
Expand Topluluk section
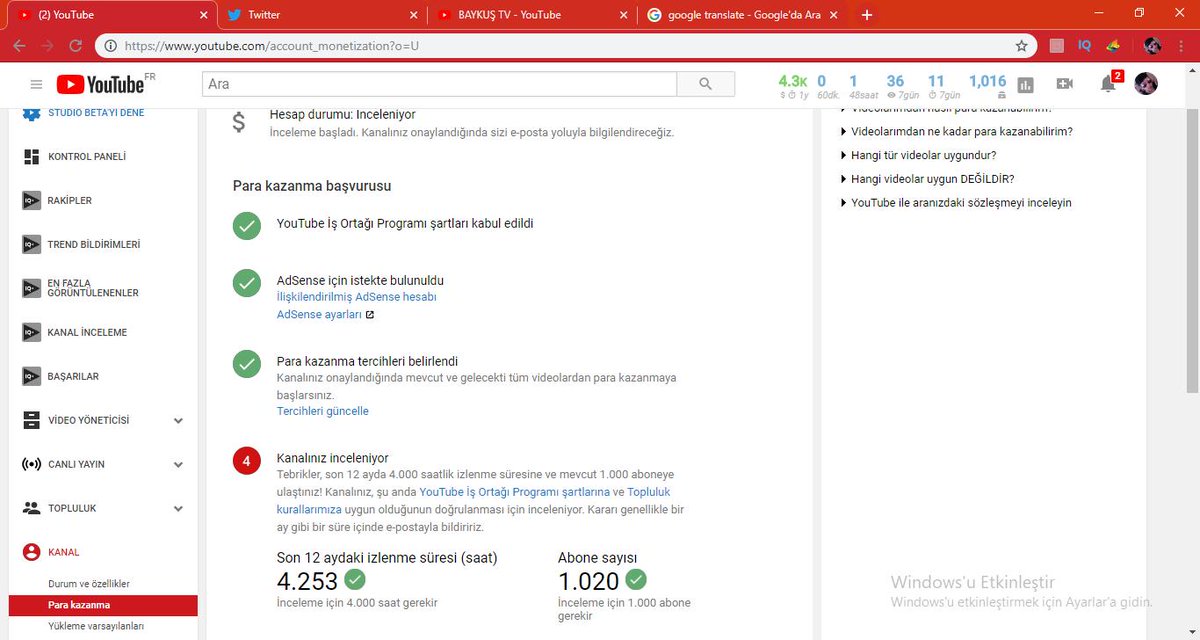[x=103, y=509]
